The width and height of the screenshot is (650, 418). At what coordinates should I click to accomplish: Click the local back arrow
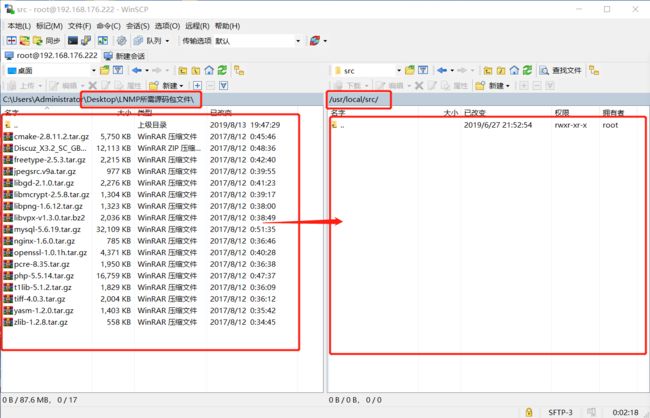pyautogui.click(x=137, y=70)
